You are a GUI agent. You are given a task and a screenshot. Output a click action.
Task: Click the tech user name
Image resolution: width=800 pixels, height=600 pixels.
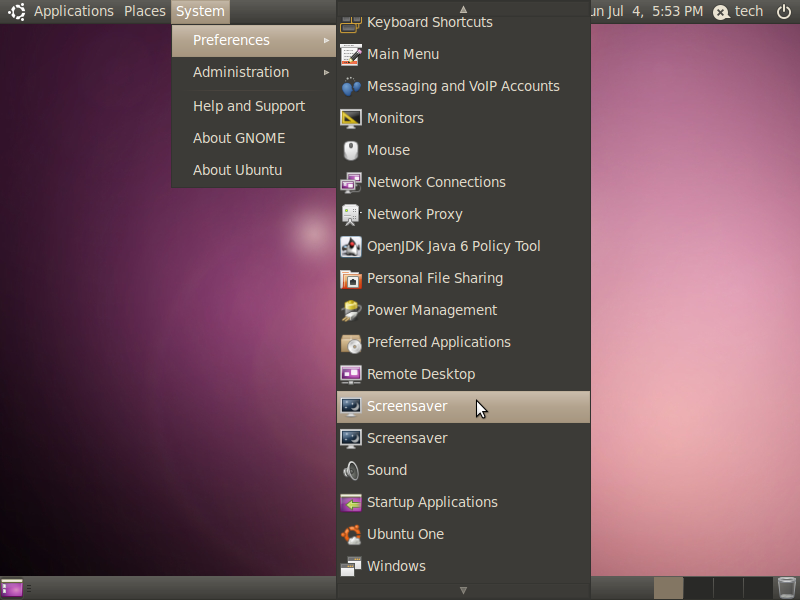749,11
